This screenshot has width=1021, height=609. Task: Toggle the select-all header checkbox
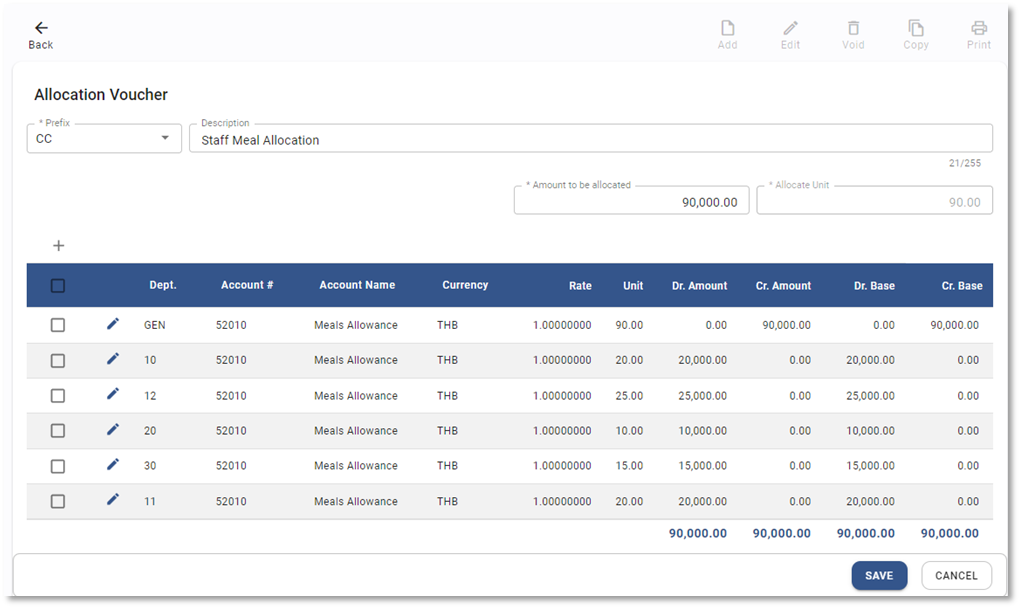[58, 286]
